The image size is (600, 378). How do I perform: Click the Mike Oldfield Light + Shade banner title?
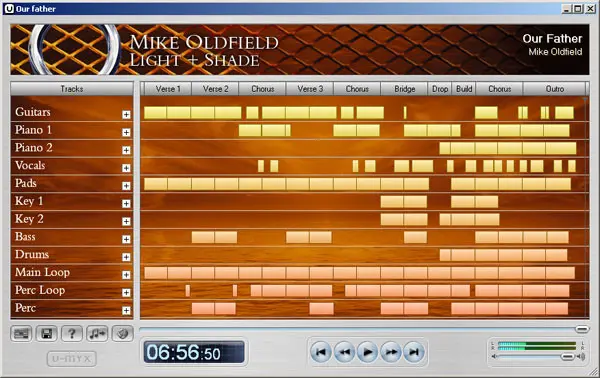pyautogui.click(x=204, y=51)
